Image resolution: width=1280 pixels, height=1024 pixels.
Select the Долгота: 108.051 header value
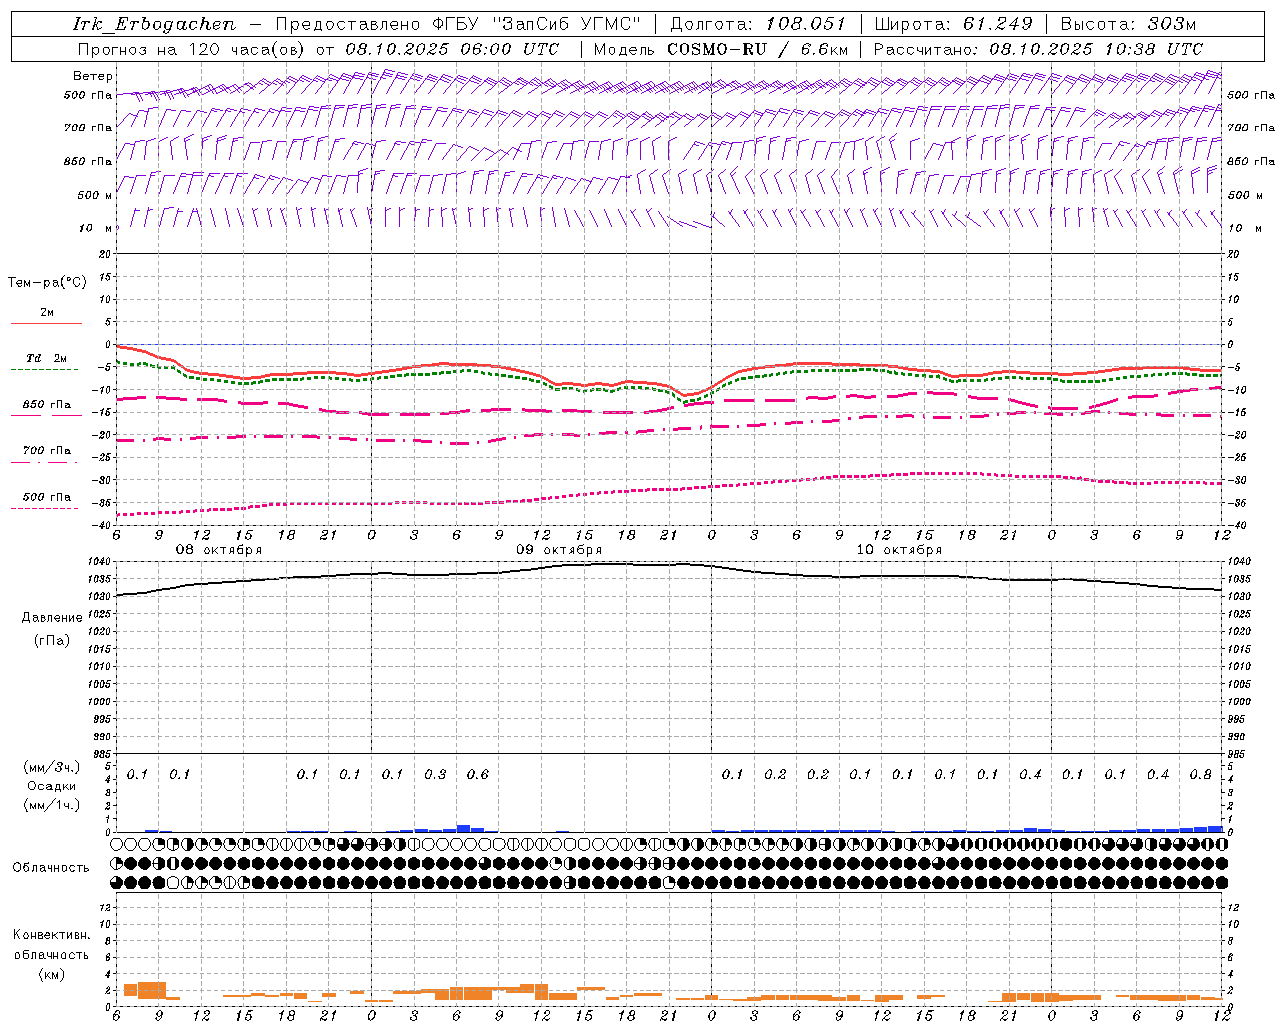(758, 24)
